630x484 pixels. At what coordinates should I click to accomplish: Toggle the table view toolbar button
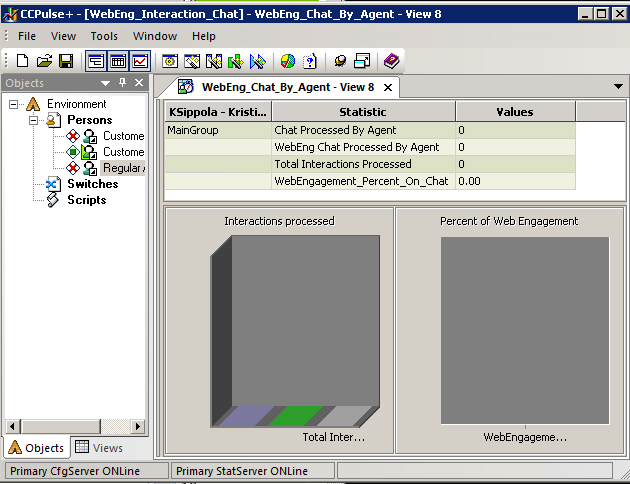point(118,62)
